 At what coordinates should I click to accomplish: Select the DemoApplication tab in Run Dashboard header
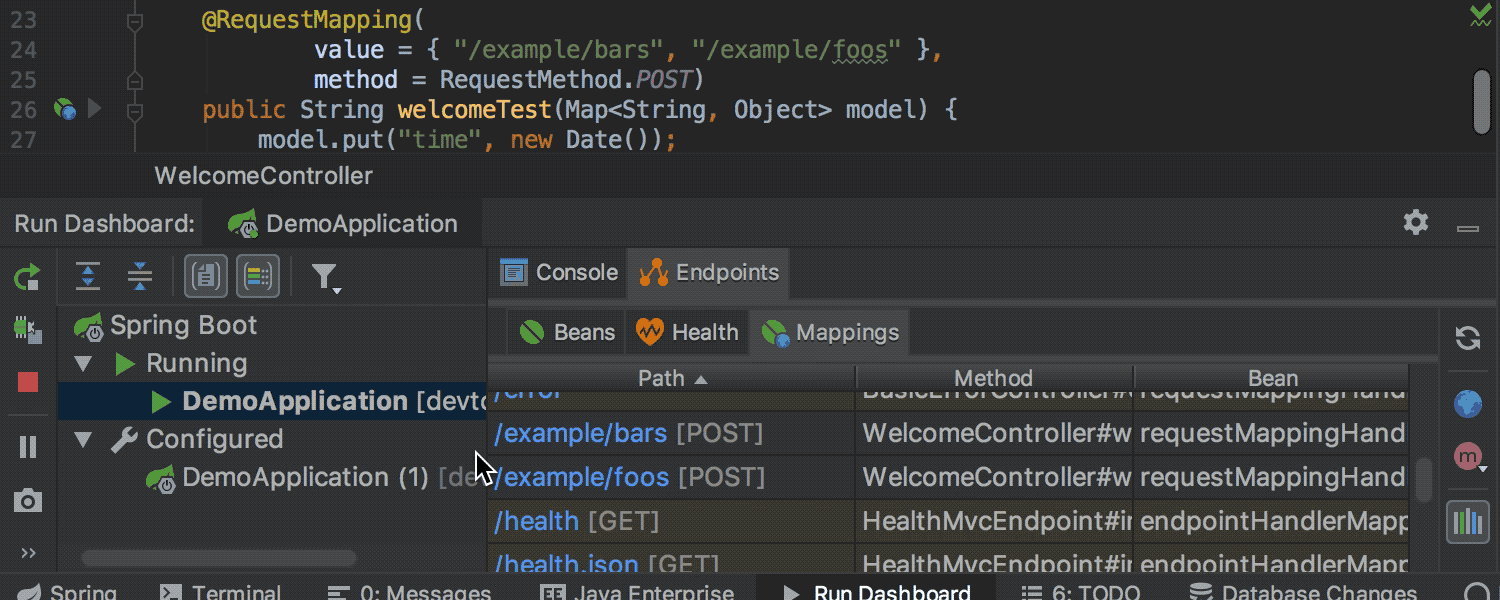(342, 224)
